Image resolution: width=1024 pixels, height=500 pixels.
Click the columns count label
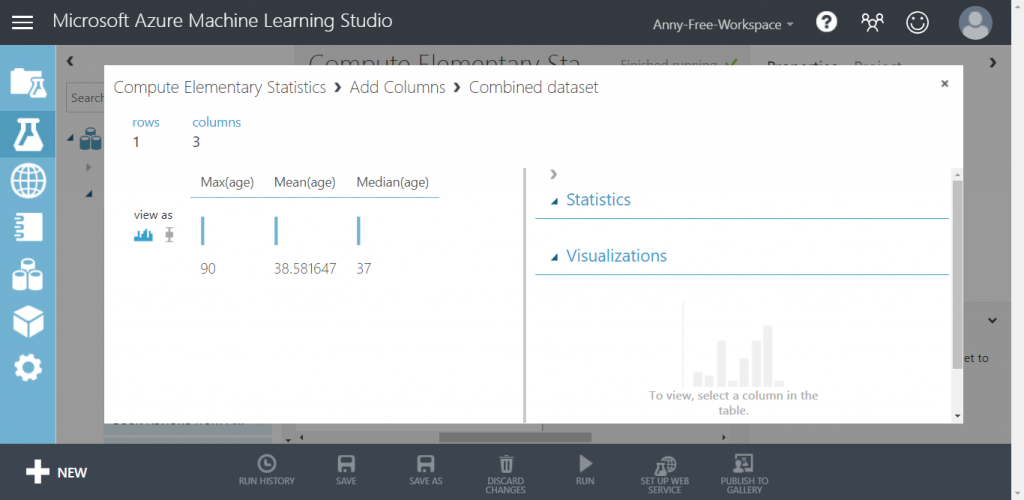coord(216,122)
